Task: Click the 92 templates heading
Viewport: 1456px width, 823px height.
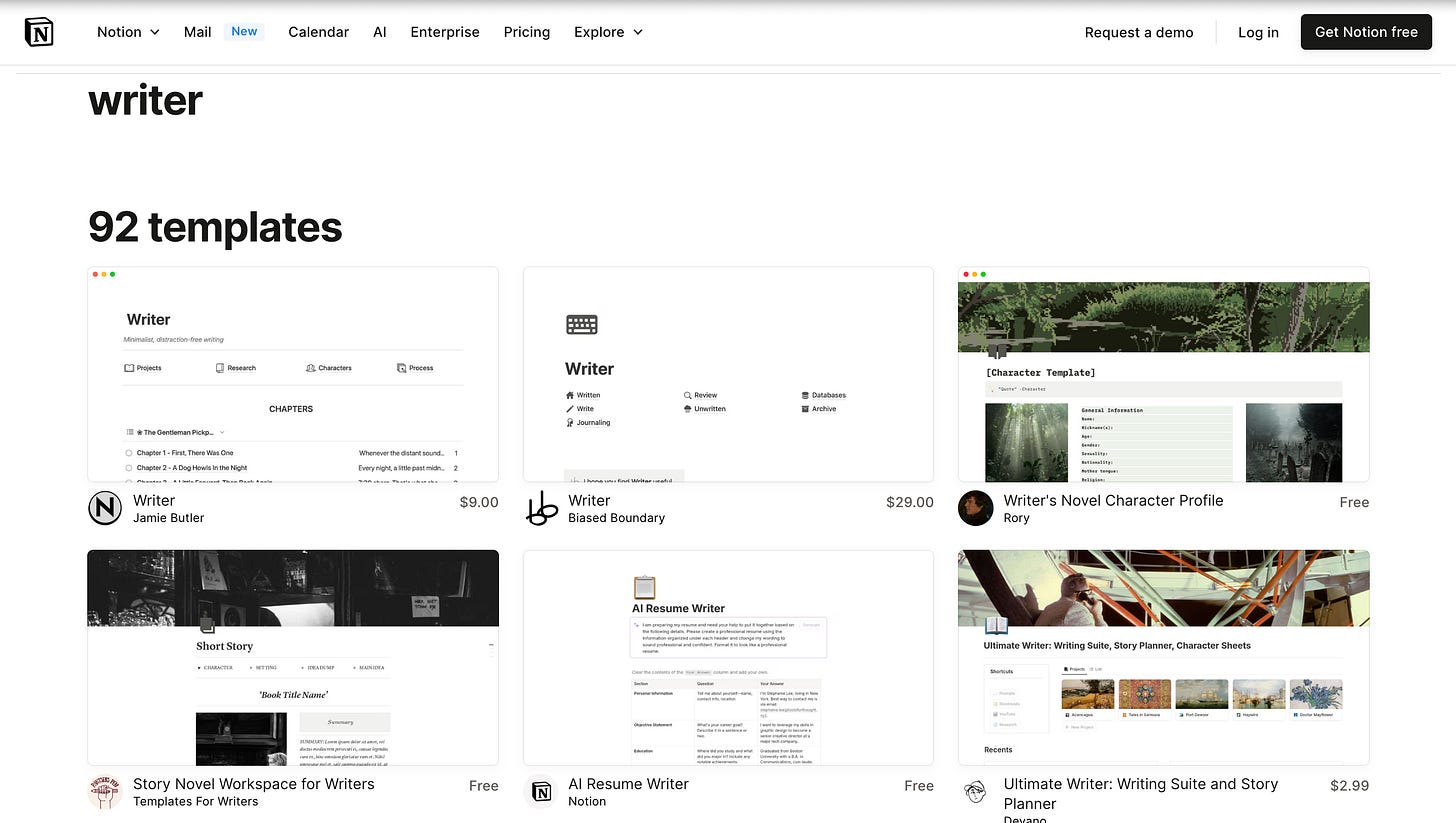Action: 215,227
